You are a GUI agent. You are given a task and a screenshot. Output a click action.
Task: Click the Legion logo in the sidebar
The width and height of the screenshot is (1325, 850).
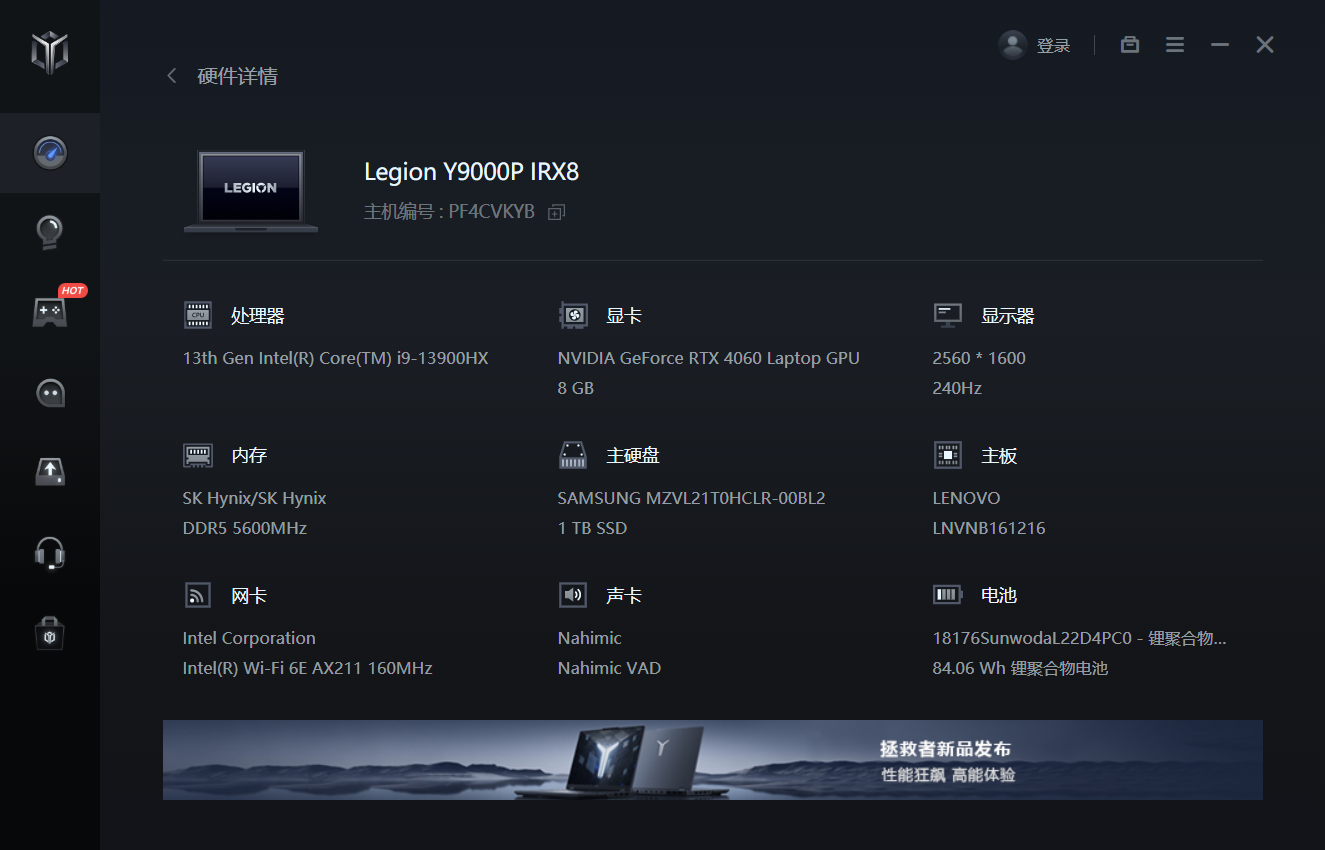[x=49, y=51]
